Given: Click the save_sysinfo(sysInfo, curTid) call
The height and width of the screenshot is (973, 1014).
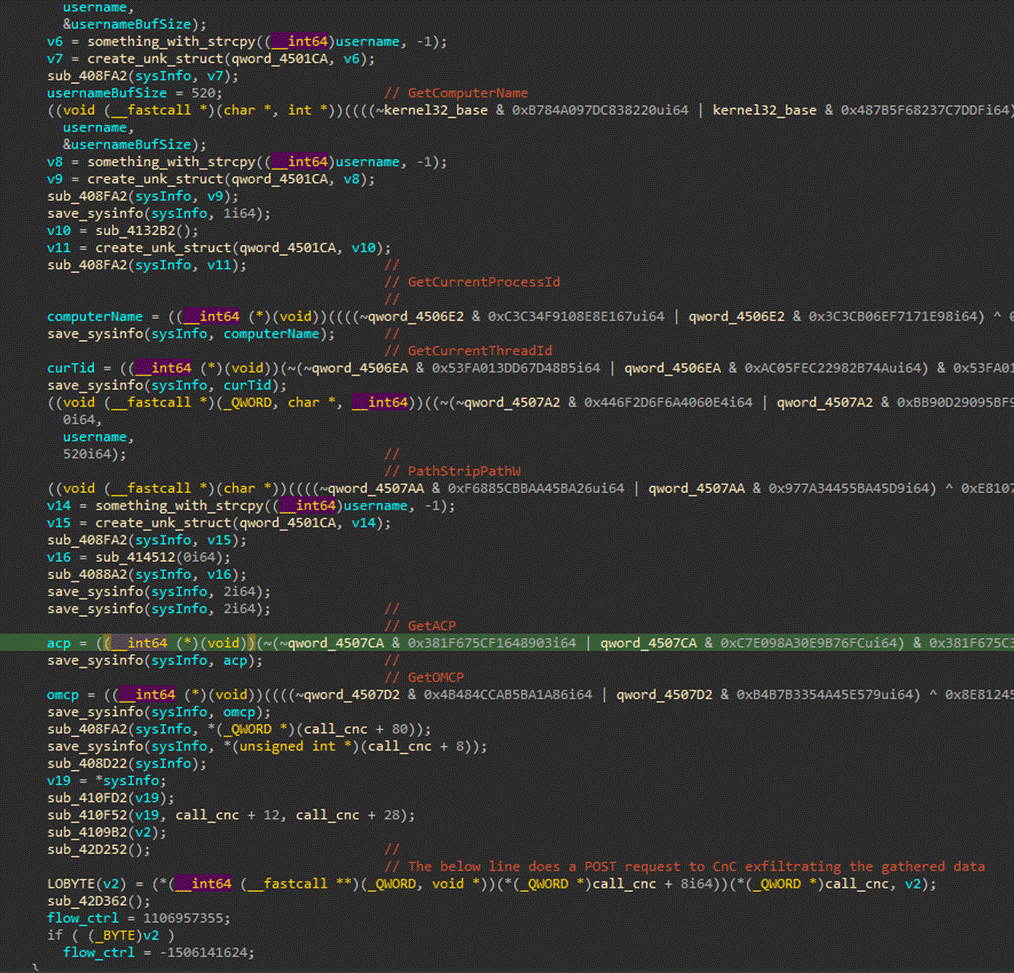Looking at the screenshot, I should (167, 385).
